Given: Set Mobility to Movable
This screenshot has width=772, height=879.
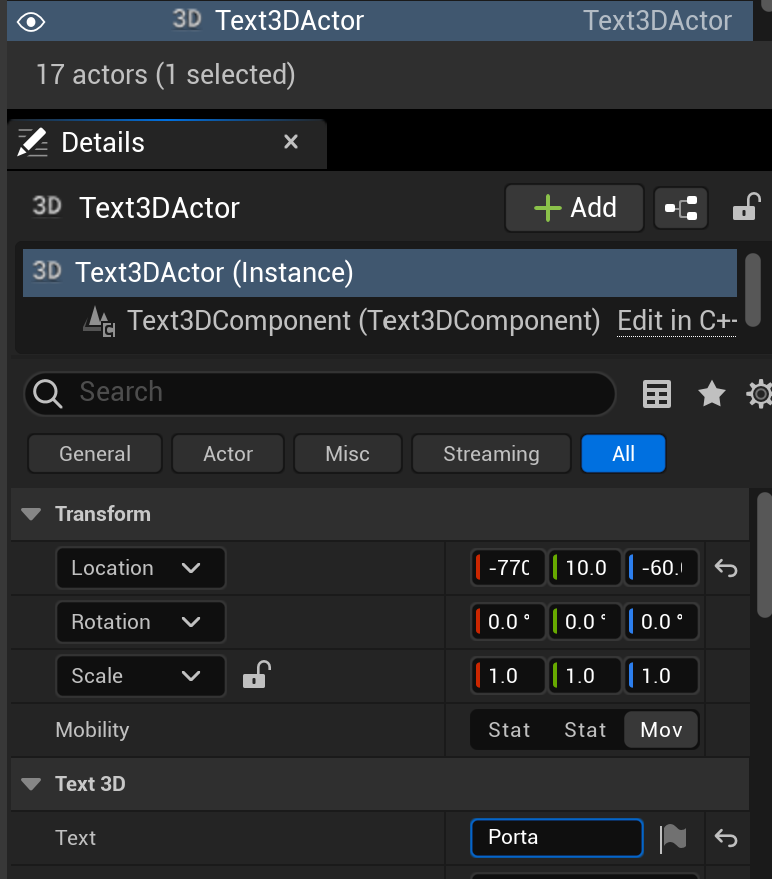Looking at the screenshot, I should 661,730.
